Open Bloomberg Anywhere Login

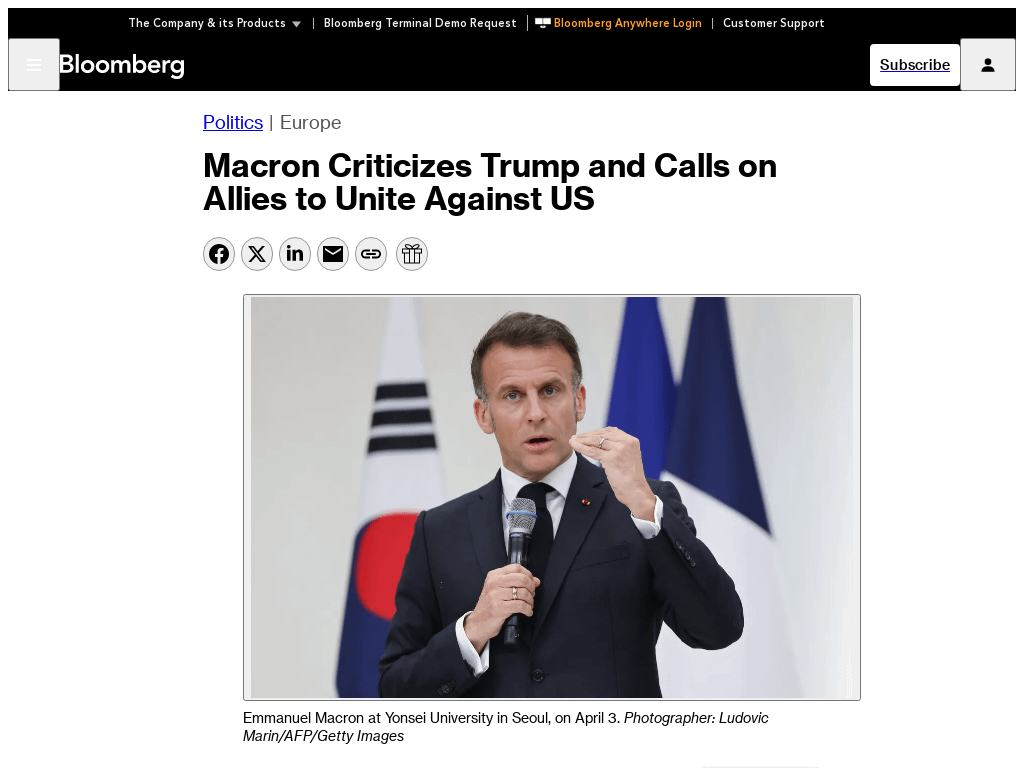[x=627, y=23]
